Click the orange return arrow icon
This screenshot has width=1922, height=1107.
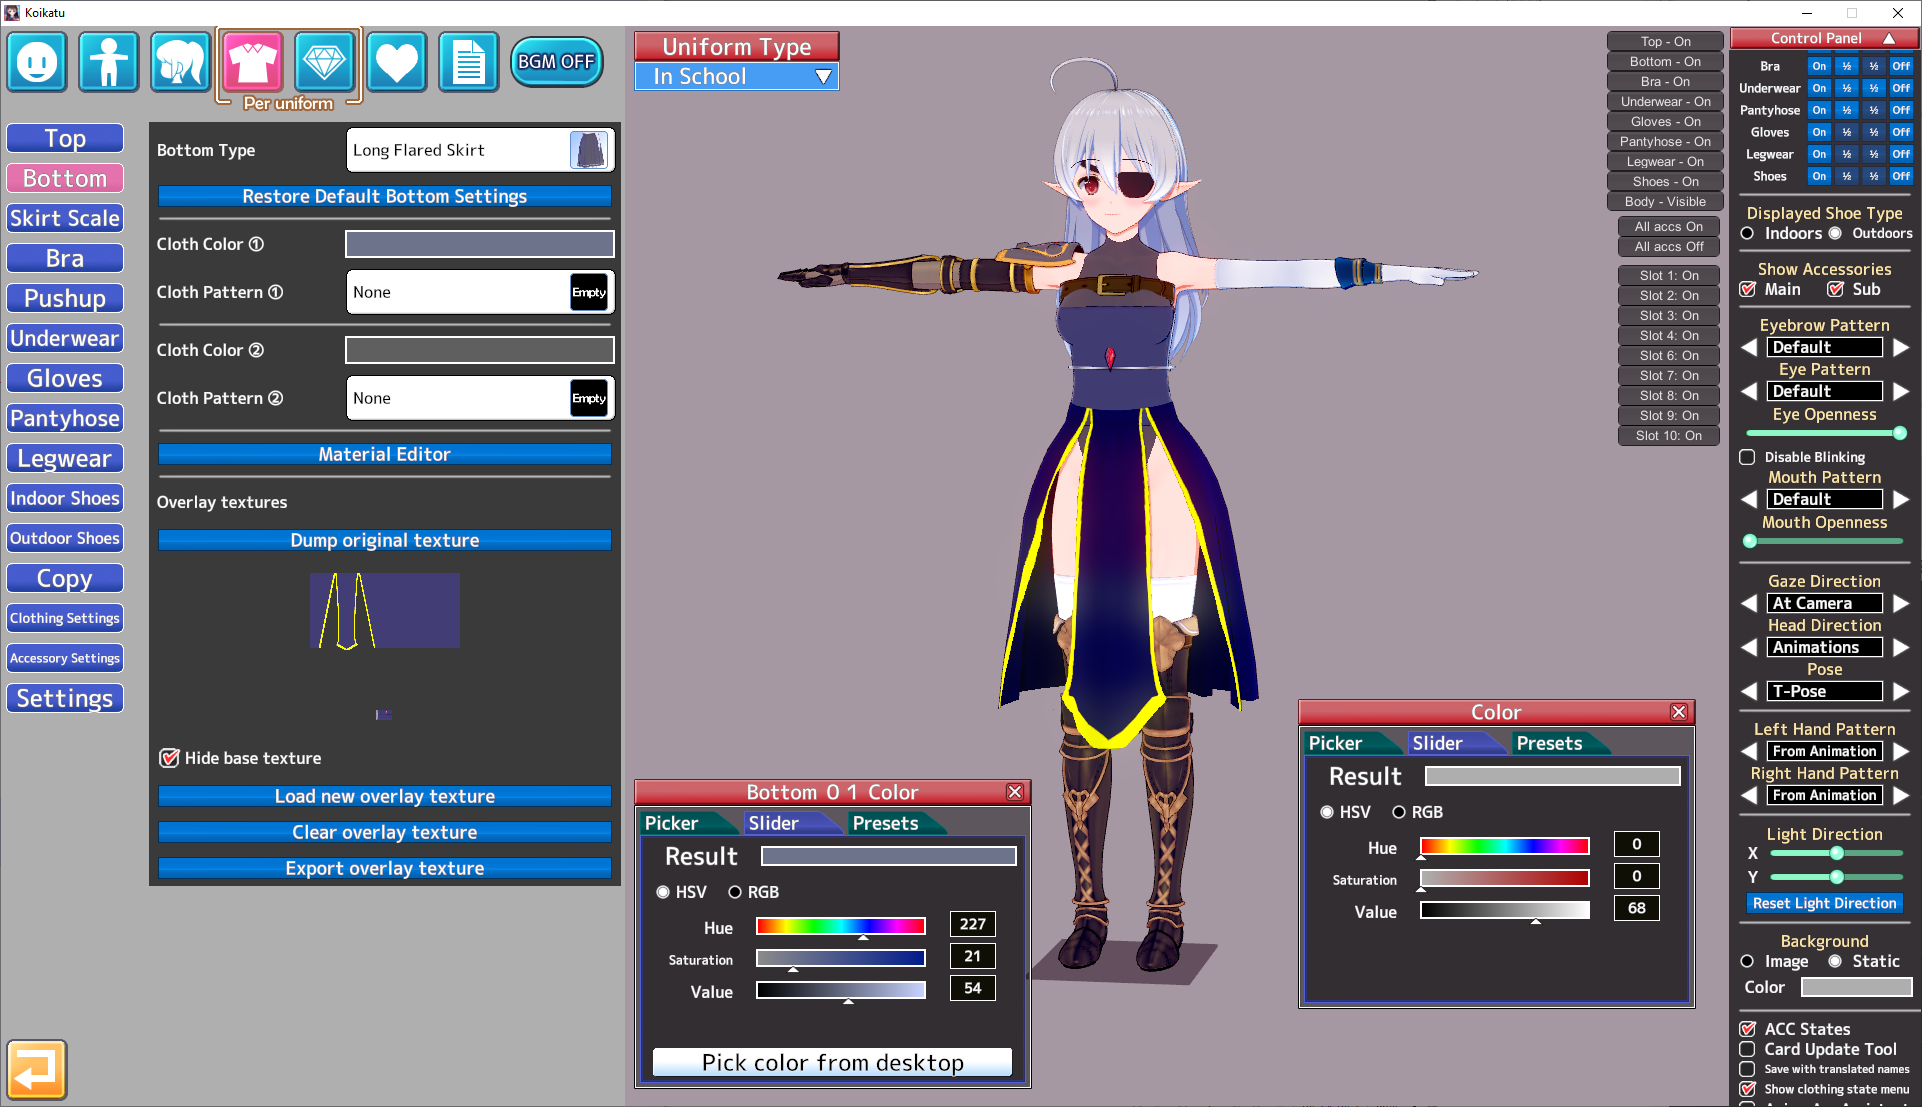[x=37, y=1070]
